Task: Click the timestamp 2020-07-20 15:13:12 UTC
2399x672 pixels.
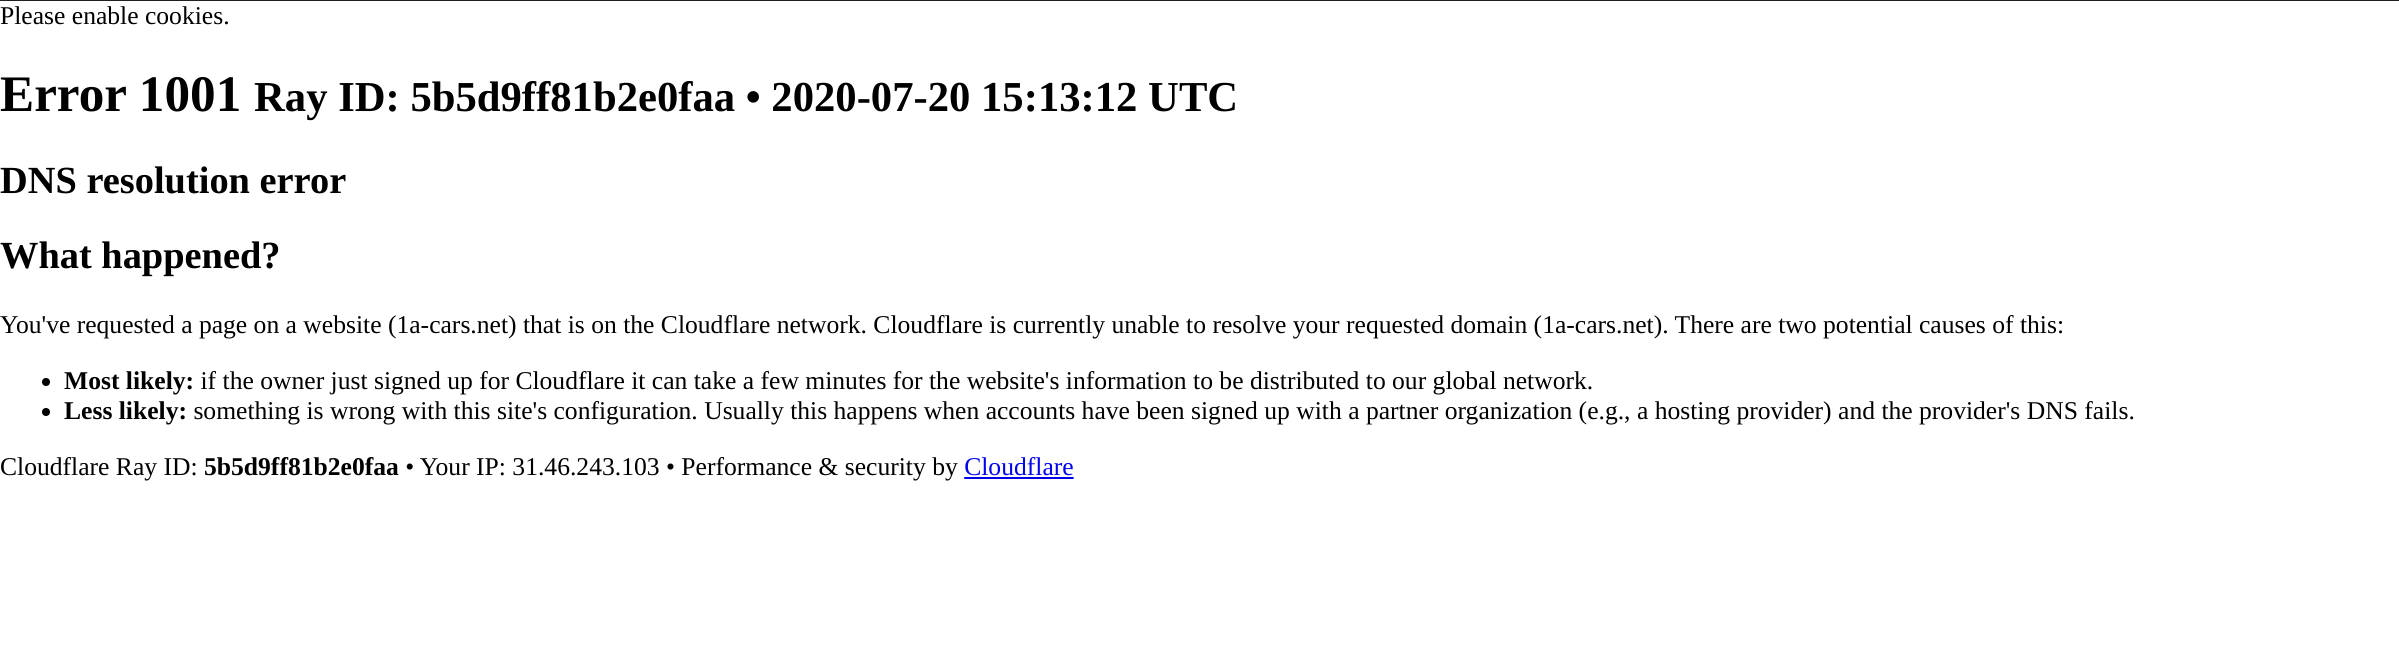Action: [x=1004, y=98]
